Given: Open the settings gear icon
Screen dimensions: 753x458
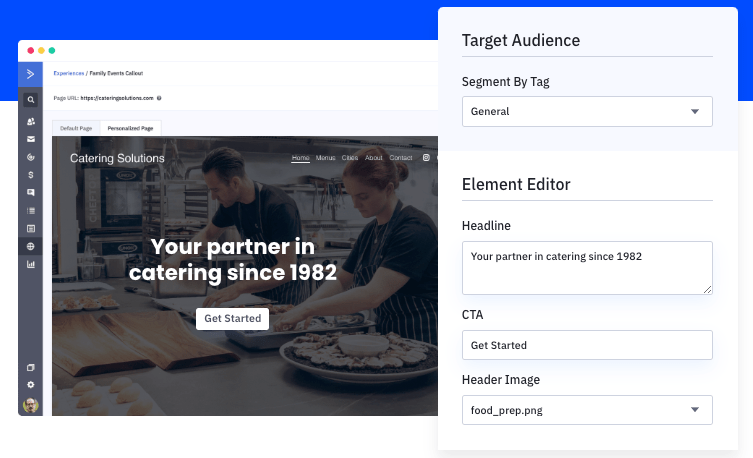Looking at the screenshot, I should tap(31, 384).
